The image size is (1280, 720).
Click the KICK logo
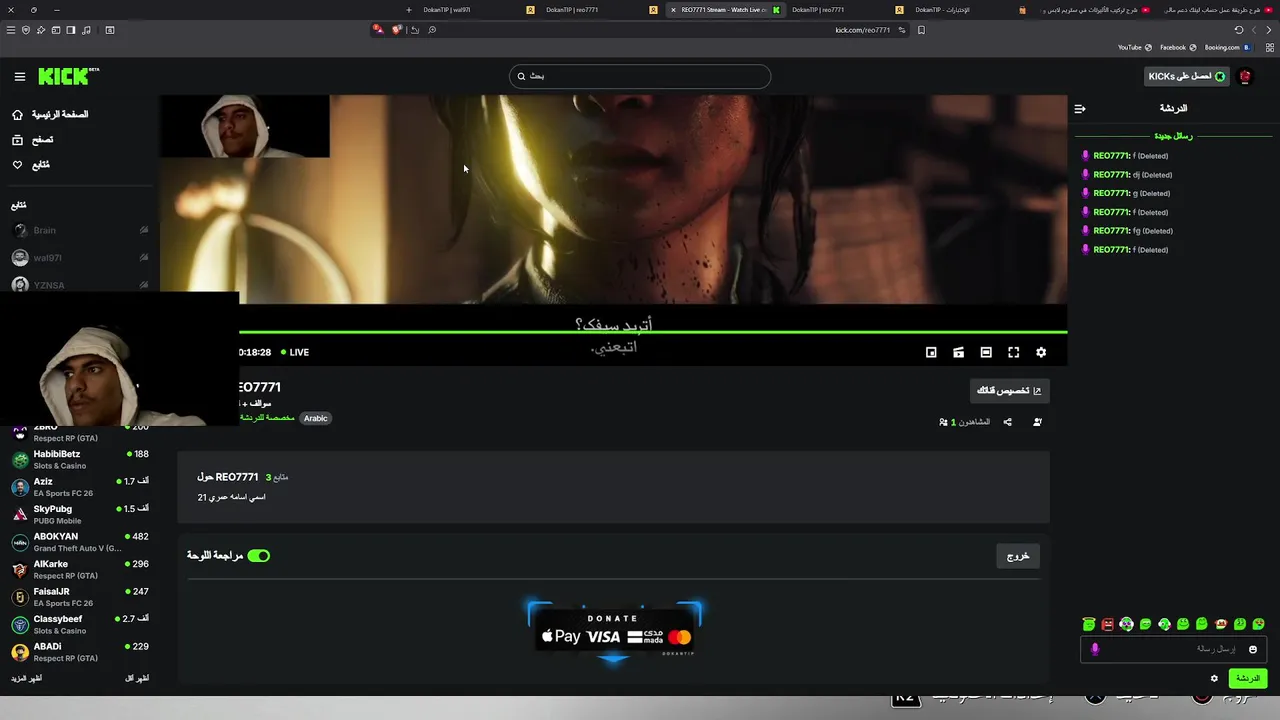click(68, 76)
